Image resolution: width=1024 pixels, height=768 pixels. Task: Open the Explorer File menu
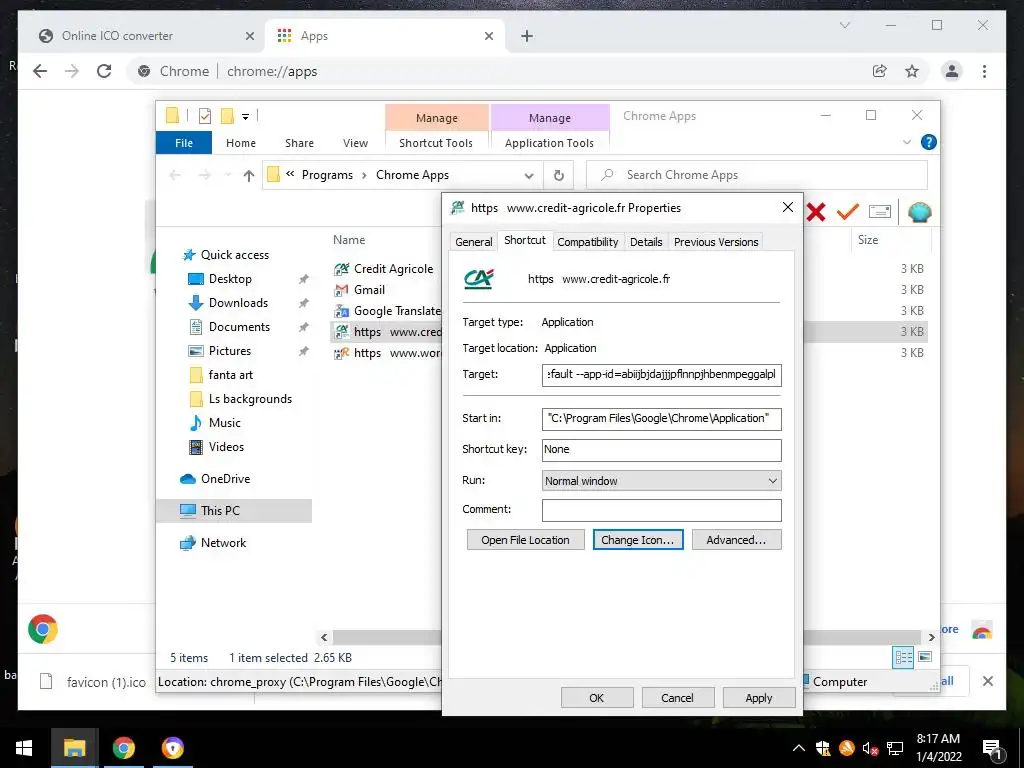tap(184, 142)
